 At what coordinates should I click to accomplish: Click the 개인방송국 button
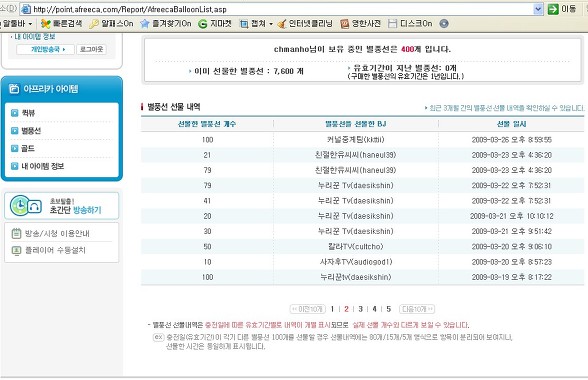[x=45, y=49]
